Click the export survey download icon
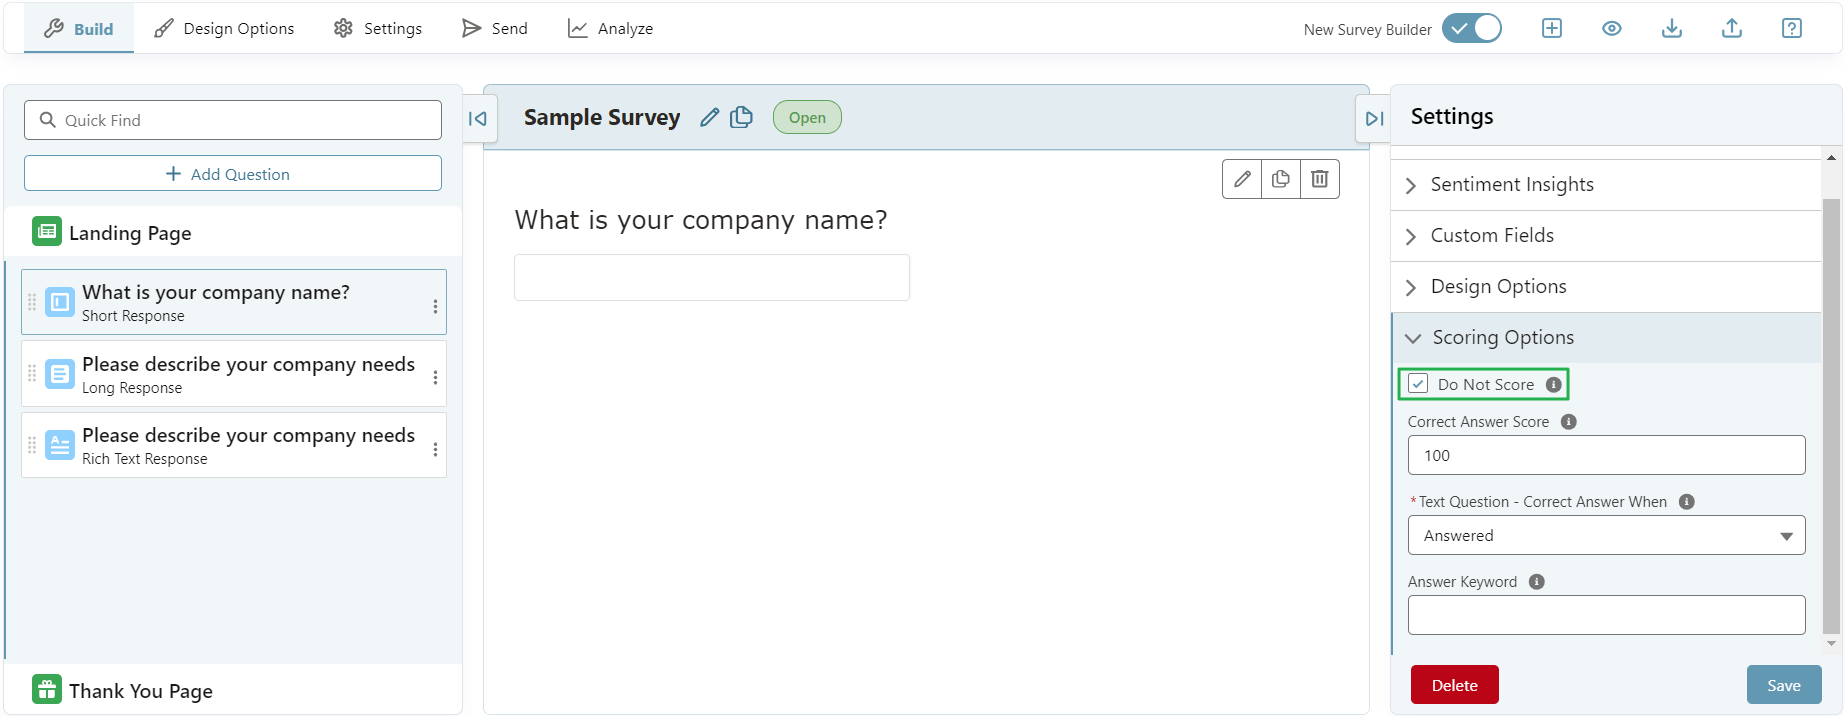 pos(1671,28)
